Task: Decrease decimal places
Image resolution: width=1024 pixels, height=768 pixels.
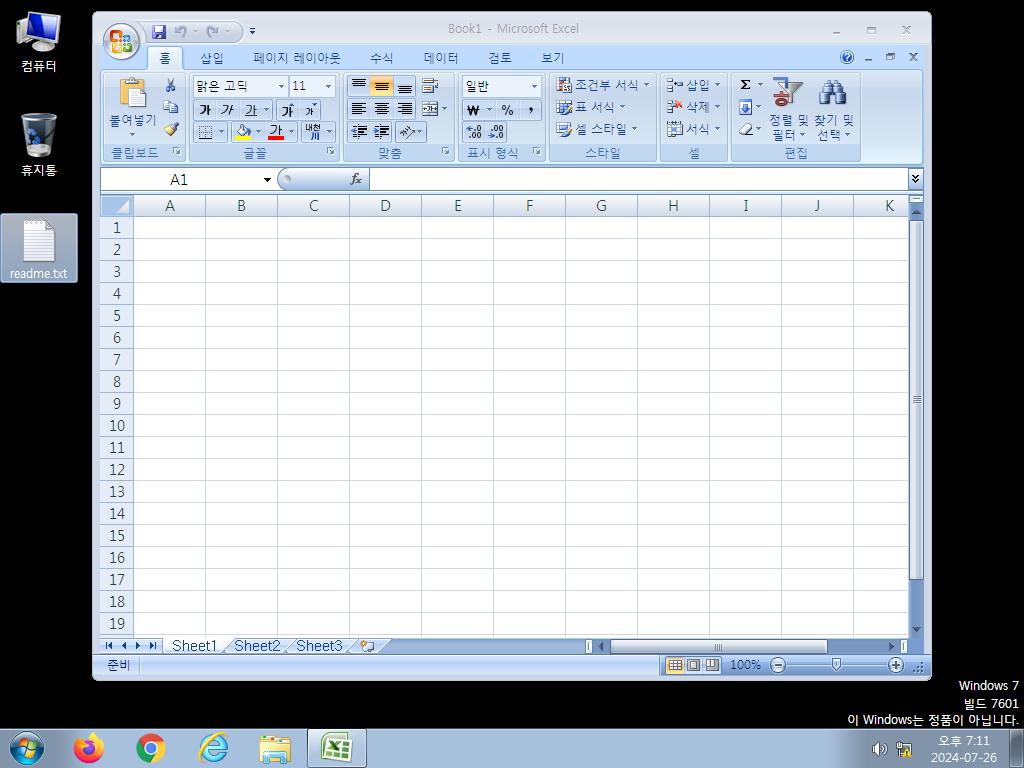Action: pyautogui.click(x=496, y=132)
